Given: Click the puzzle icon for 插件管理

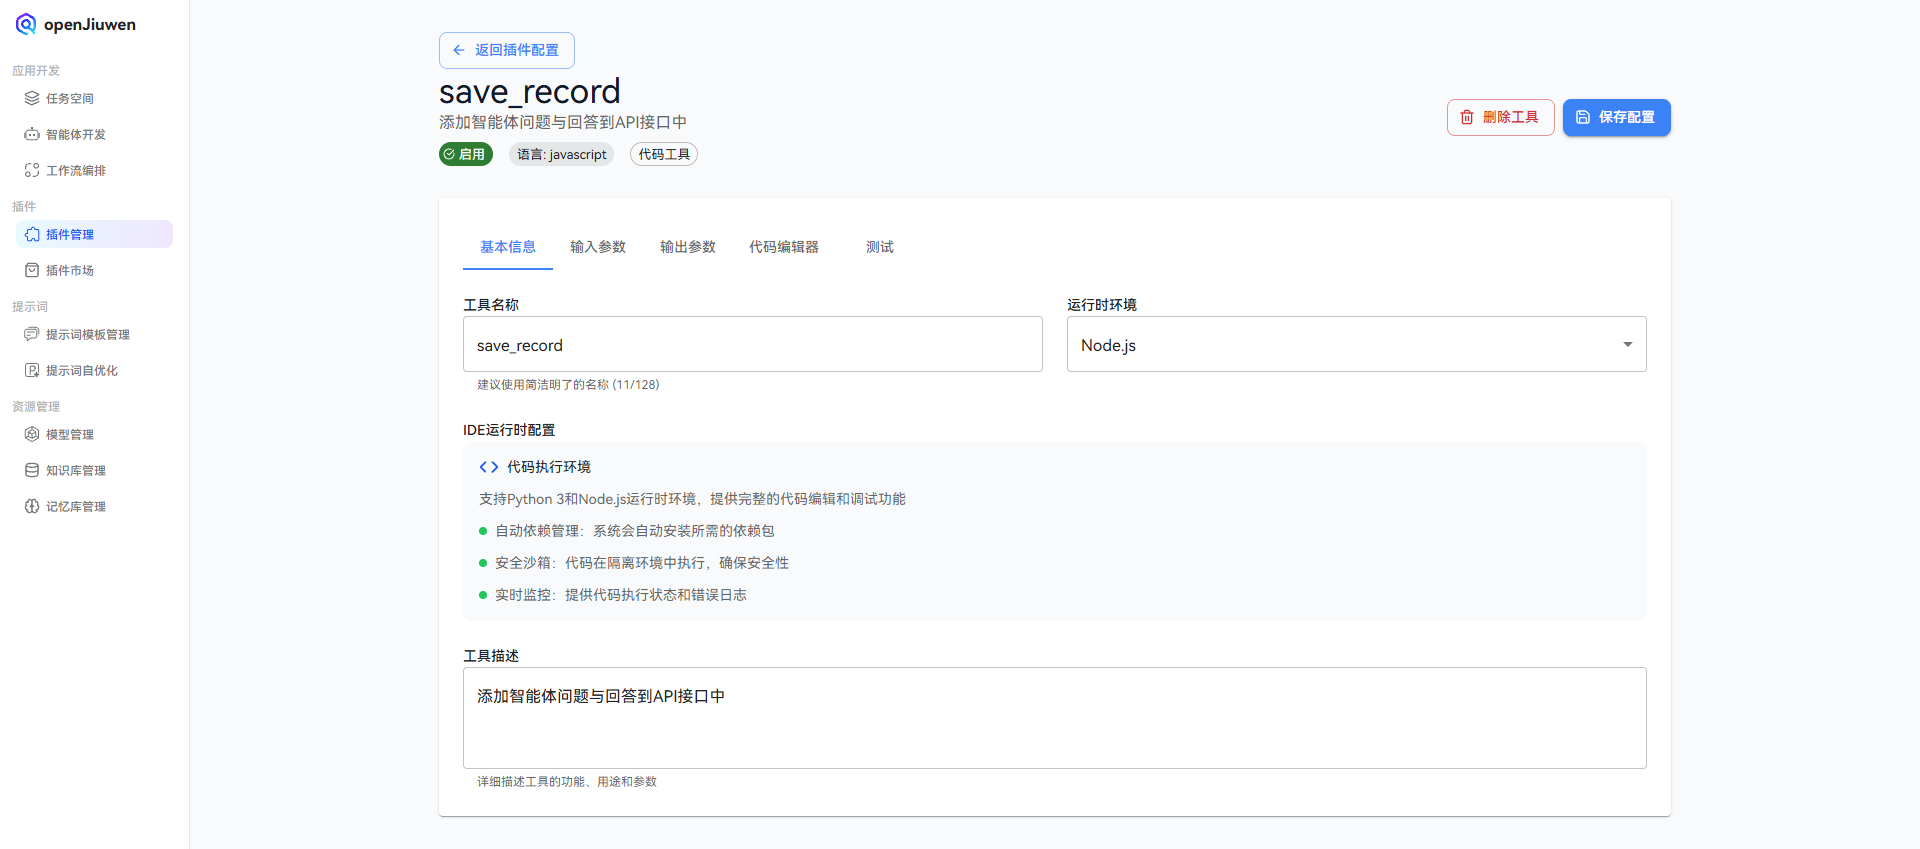Looking at the screenshot, I should coord(32,234).
